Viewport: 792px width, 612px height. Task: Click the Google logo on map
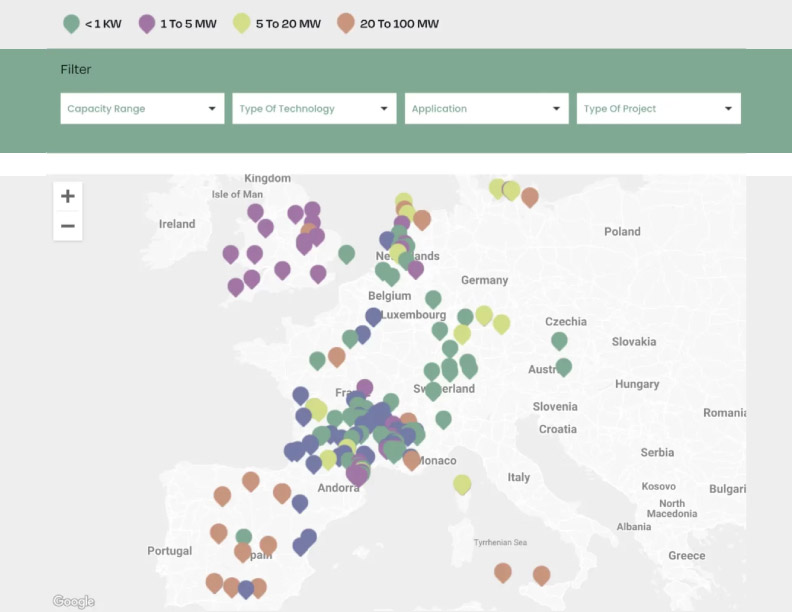coord(73,601)
